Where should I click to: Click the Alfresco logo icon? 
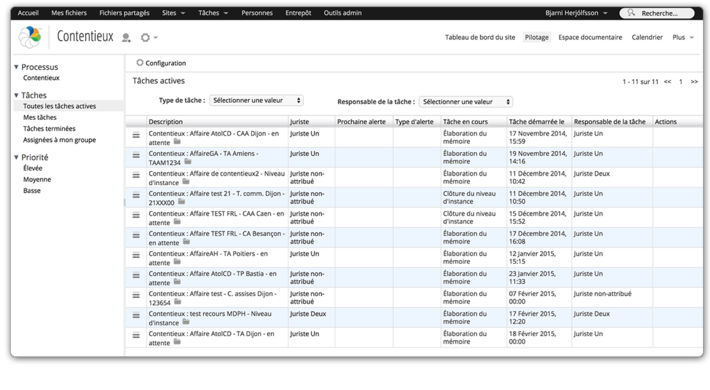coord(29,37)
